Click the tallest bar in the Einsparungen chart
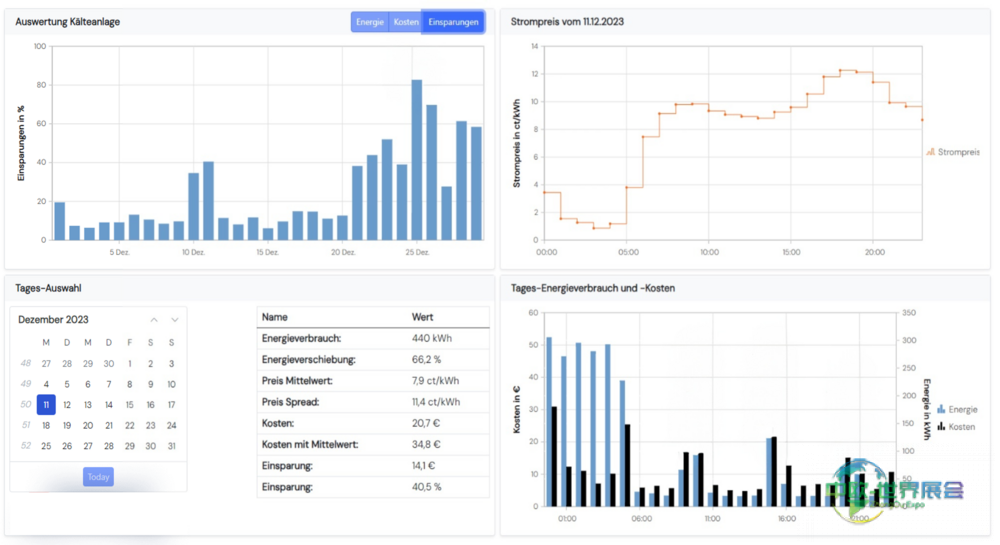 [417, 160]
